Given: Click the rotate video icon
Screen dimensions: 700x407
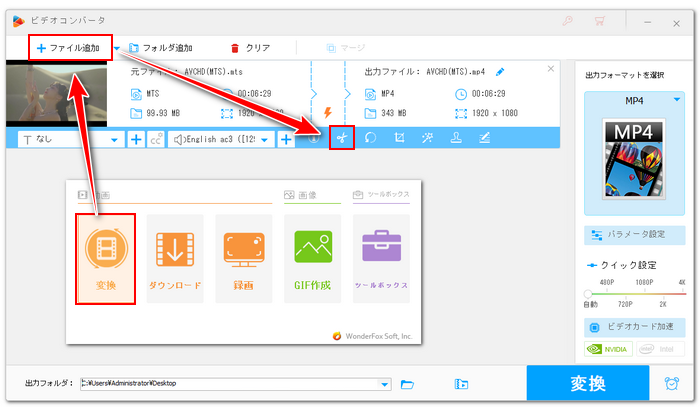Looking at the screenshot, I should [370, 139].
